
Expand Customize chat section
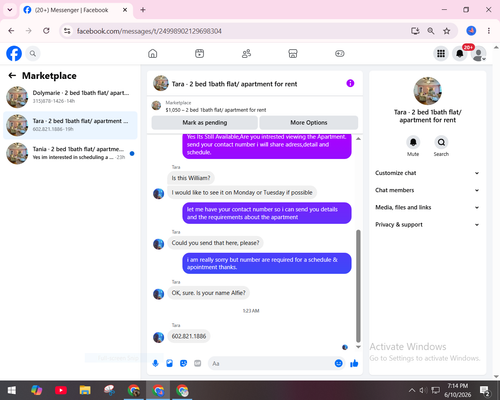[x=427, y=173]
